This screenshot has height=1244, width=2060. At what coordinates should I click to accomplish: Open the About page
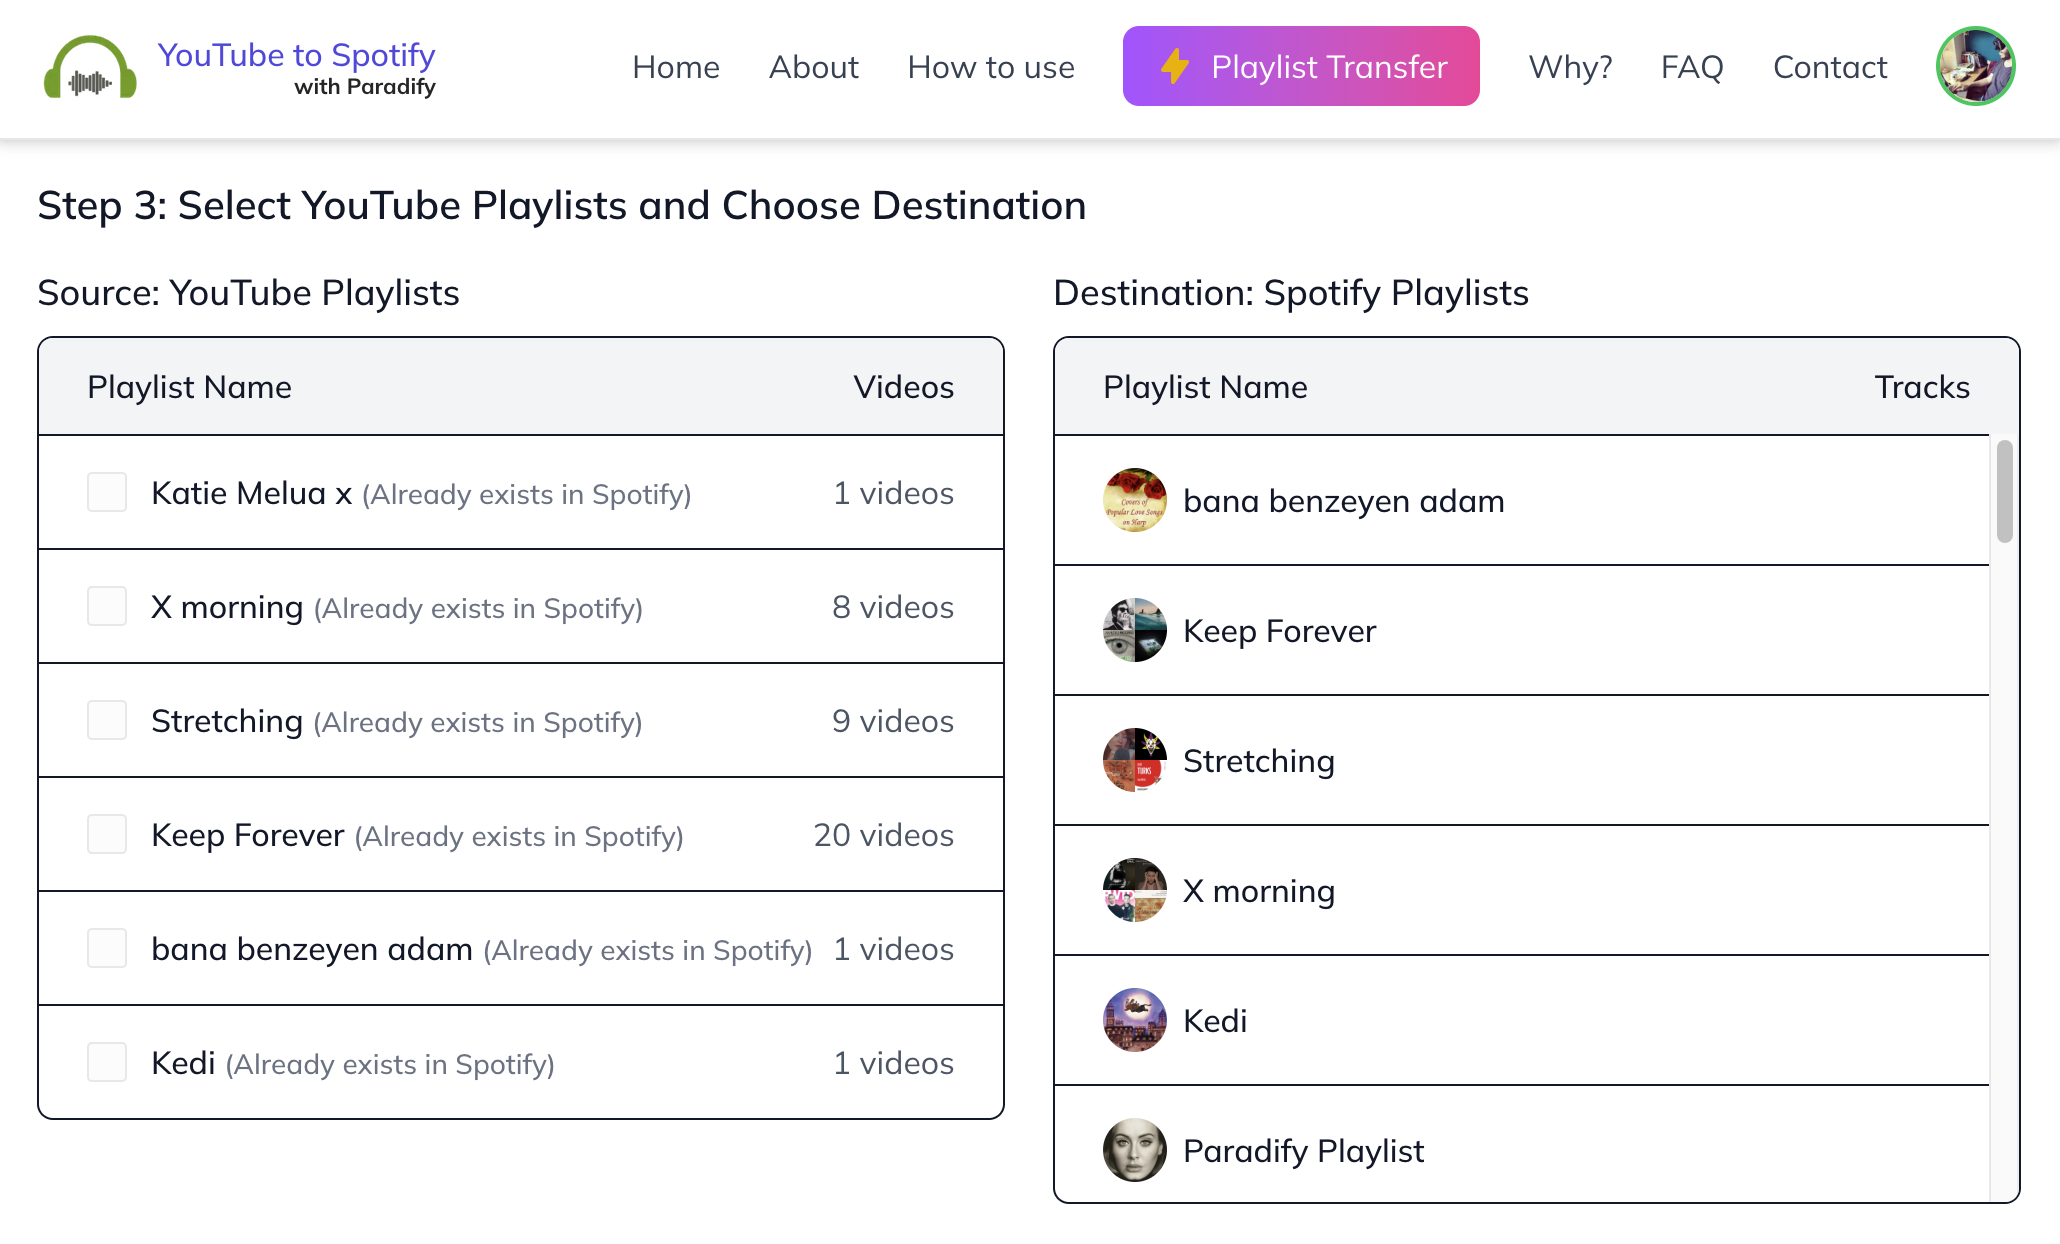[x=814, y=67]
